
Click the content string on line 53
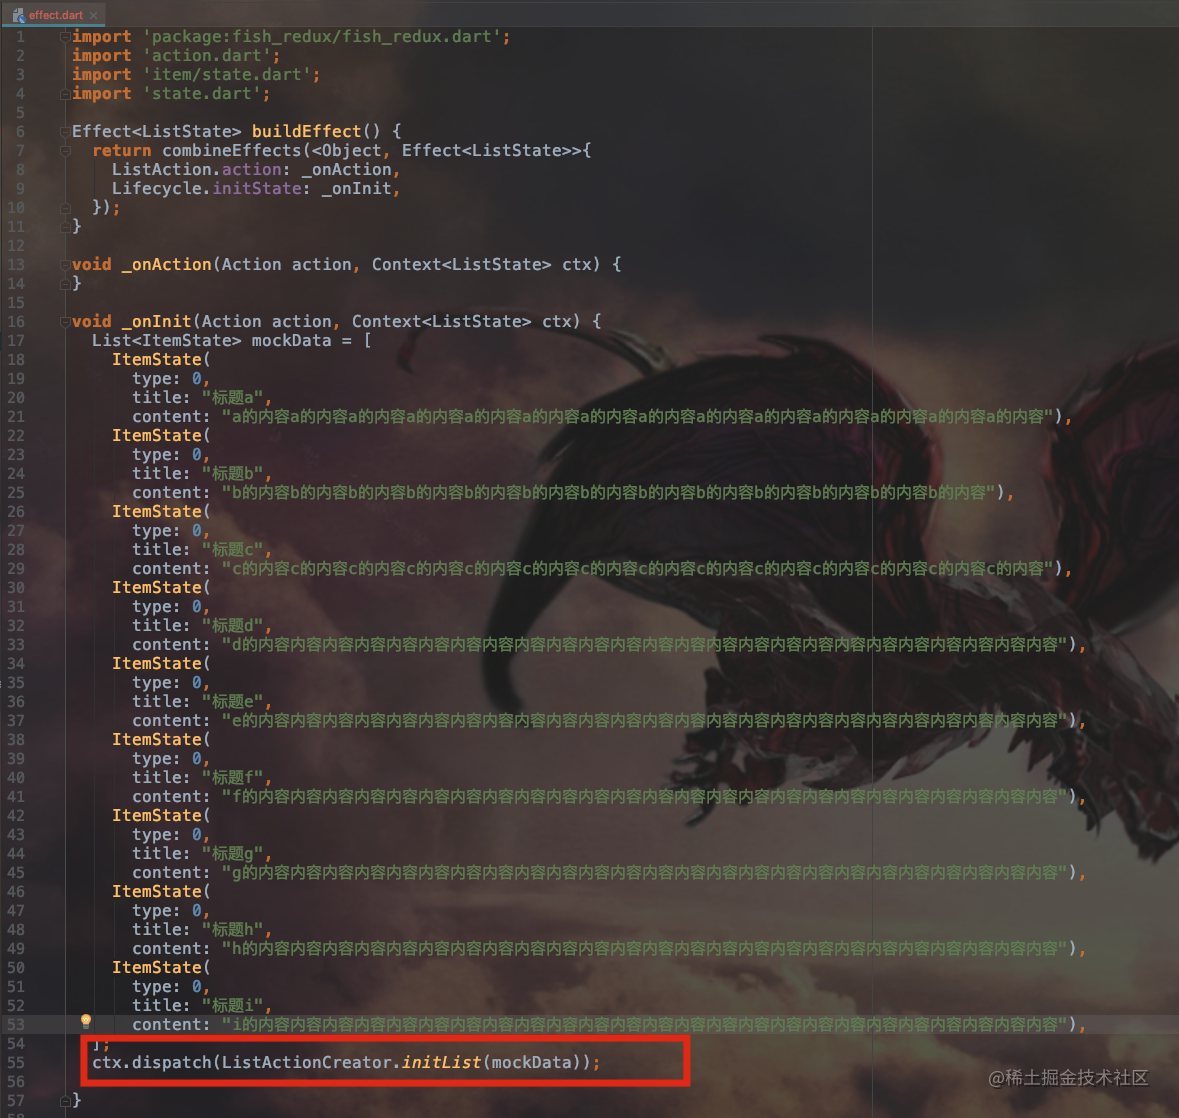tap(645, 1025)
